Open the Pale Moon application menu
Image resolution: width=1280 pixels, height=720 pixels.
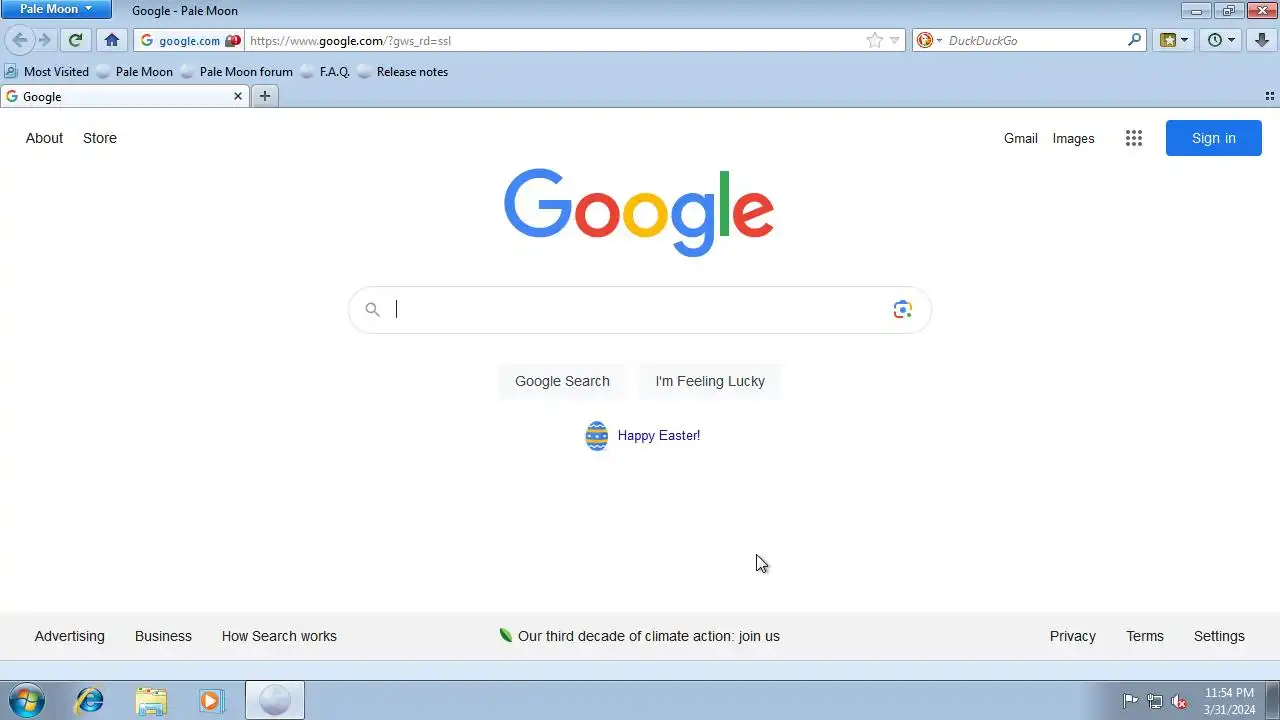(56, 9)
